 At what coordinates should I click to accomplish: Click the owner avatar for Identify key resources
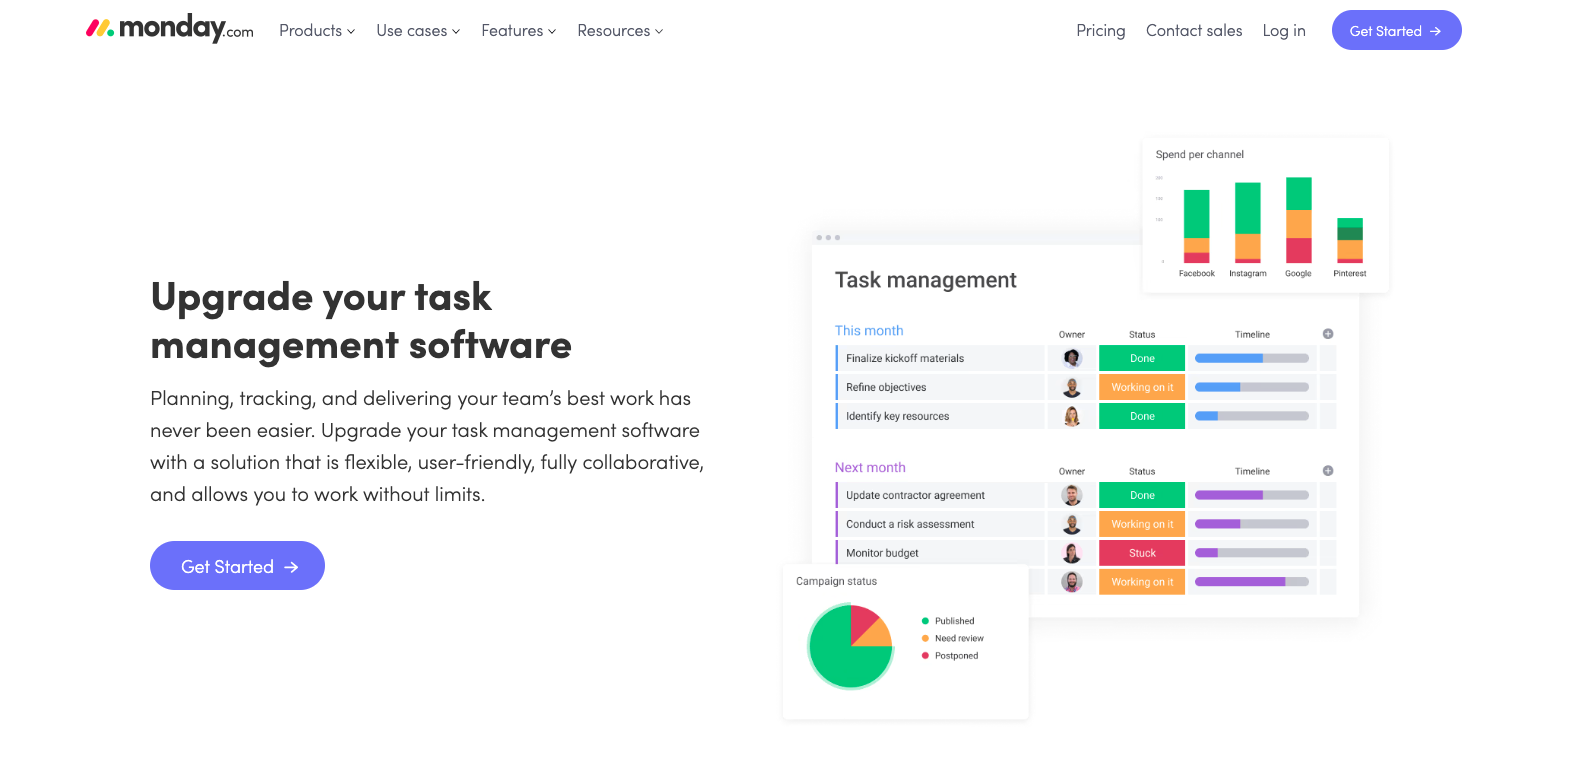click(x=1072, y=416)
